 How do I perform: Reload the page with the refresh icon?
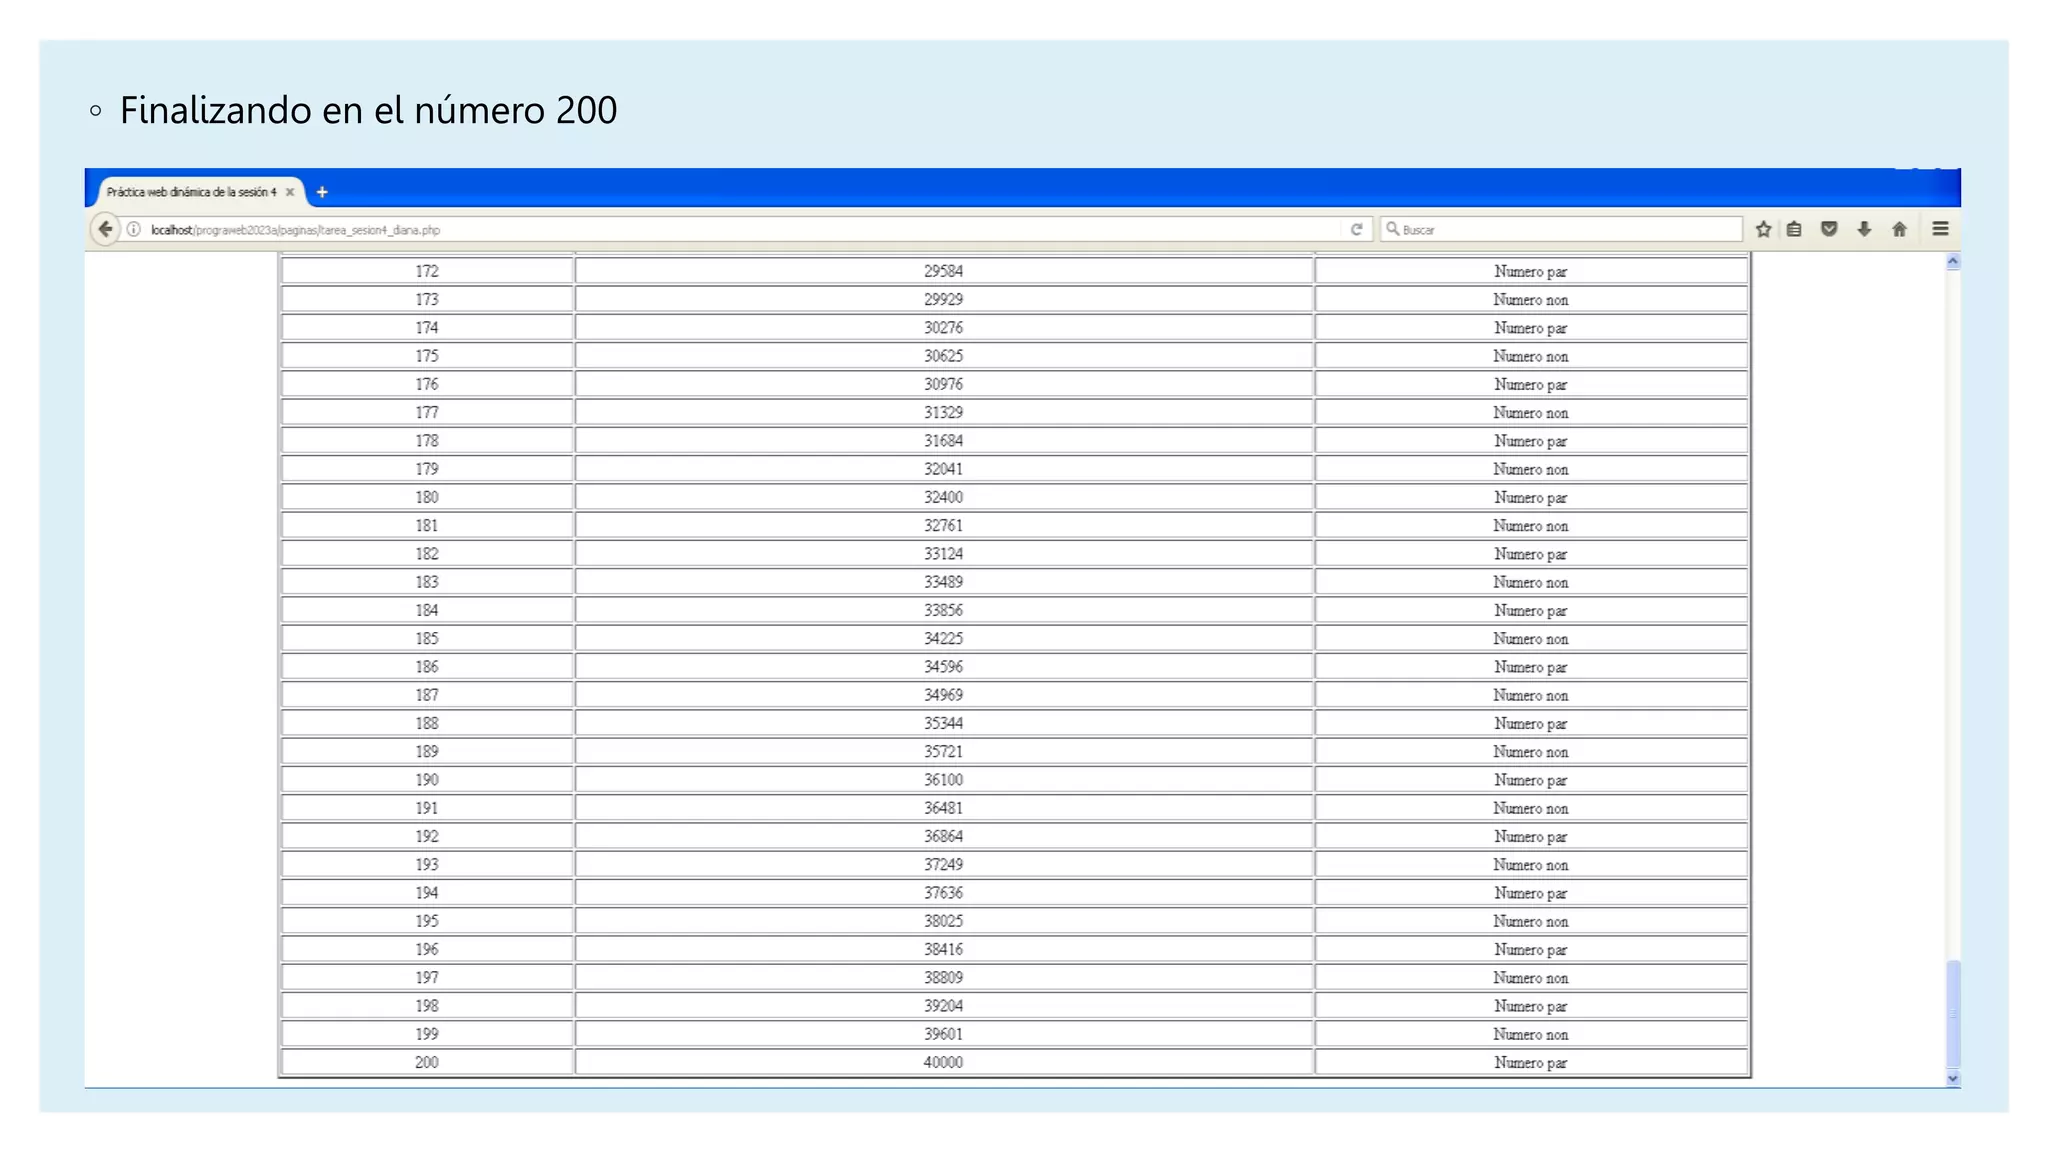[1356, 230]
